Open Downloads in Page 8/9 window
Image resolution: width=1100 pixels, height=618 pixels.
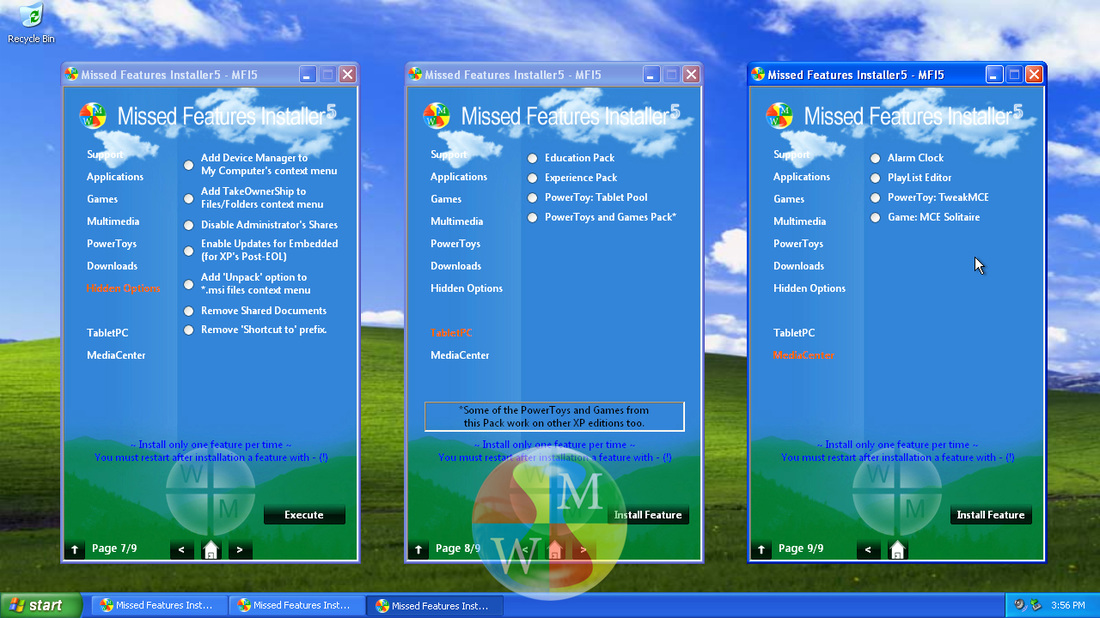pos(456,267)
